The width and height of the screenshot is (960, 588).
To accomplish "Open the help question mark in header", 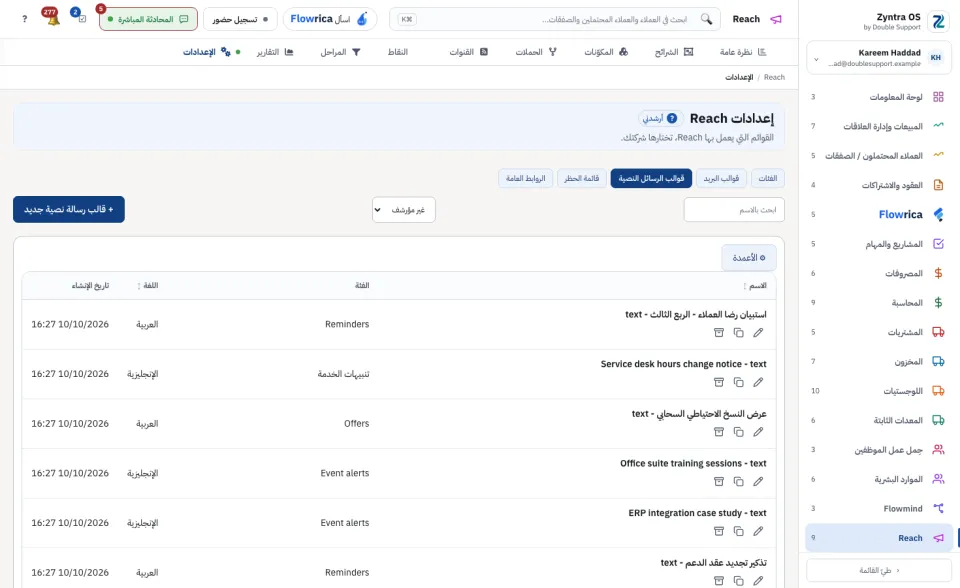I will (24, 19).
